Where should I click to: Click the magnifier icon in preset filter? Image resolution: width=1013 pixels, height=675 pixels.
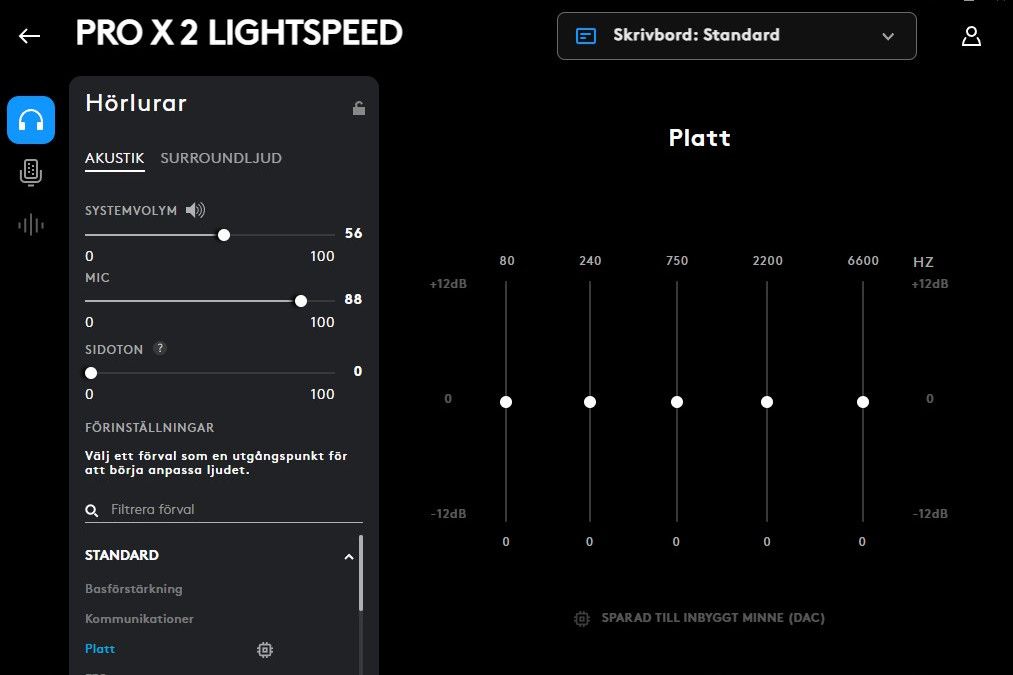[x=92, y=510]
